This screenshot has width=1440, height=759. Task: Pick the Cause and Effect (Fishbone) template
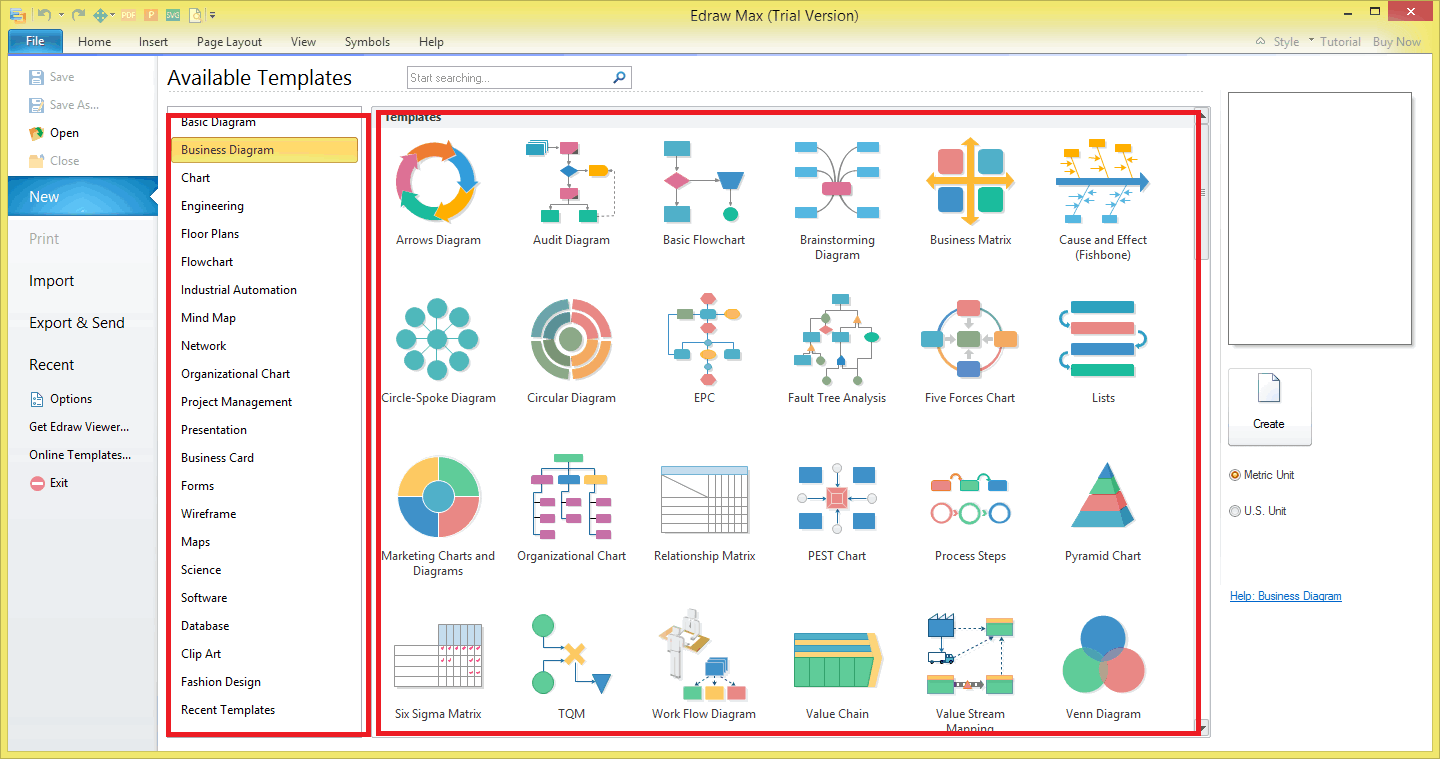(1103, 199)
